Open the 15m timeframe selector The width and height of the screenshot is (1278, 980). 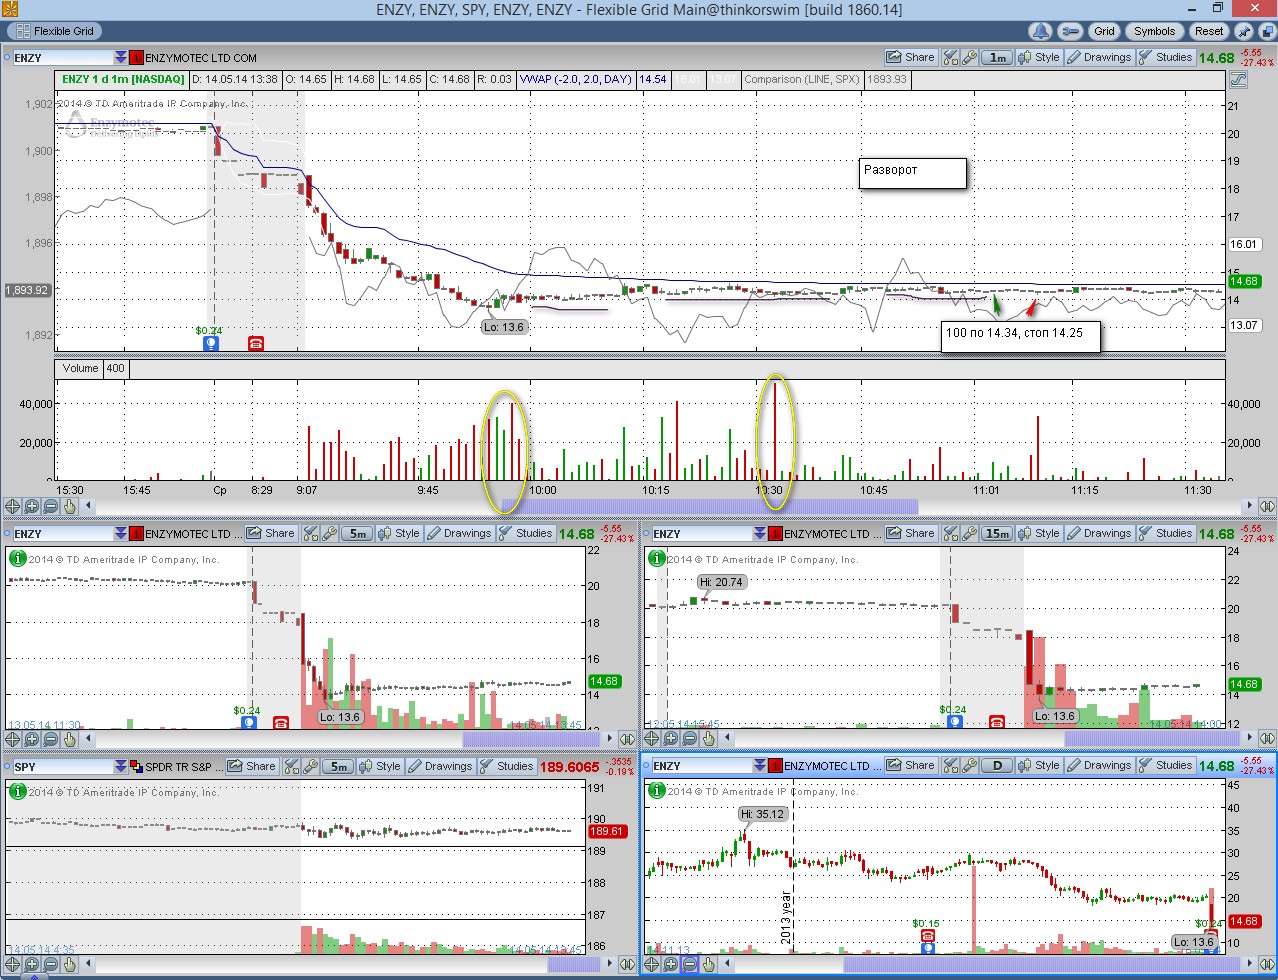pyautogui.click(x=998, y=534)
